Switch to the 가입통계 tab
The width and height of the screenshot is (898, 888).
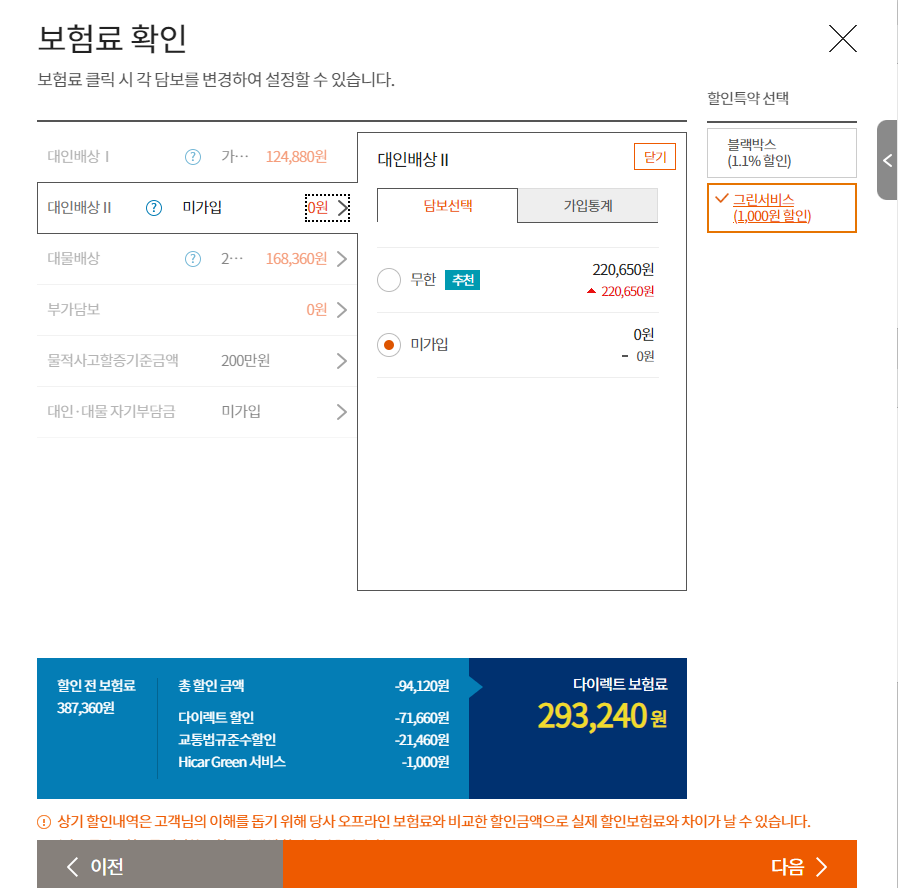click(x=588, y=205)
